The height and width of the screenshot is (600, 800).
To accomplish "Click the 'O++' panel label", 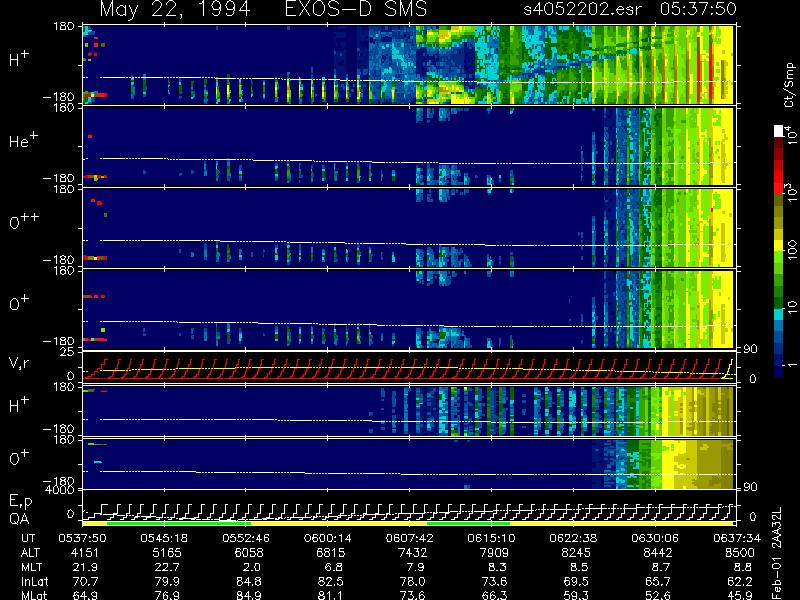I will click(24, 221).
